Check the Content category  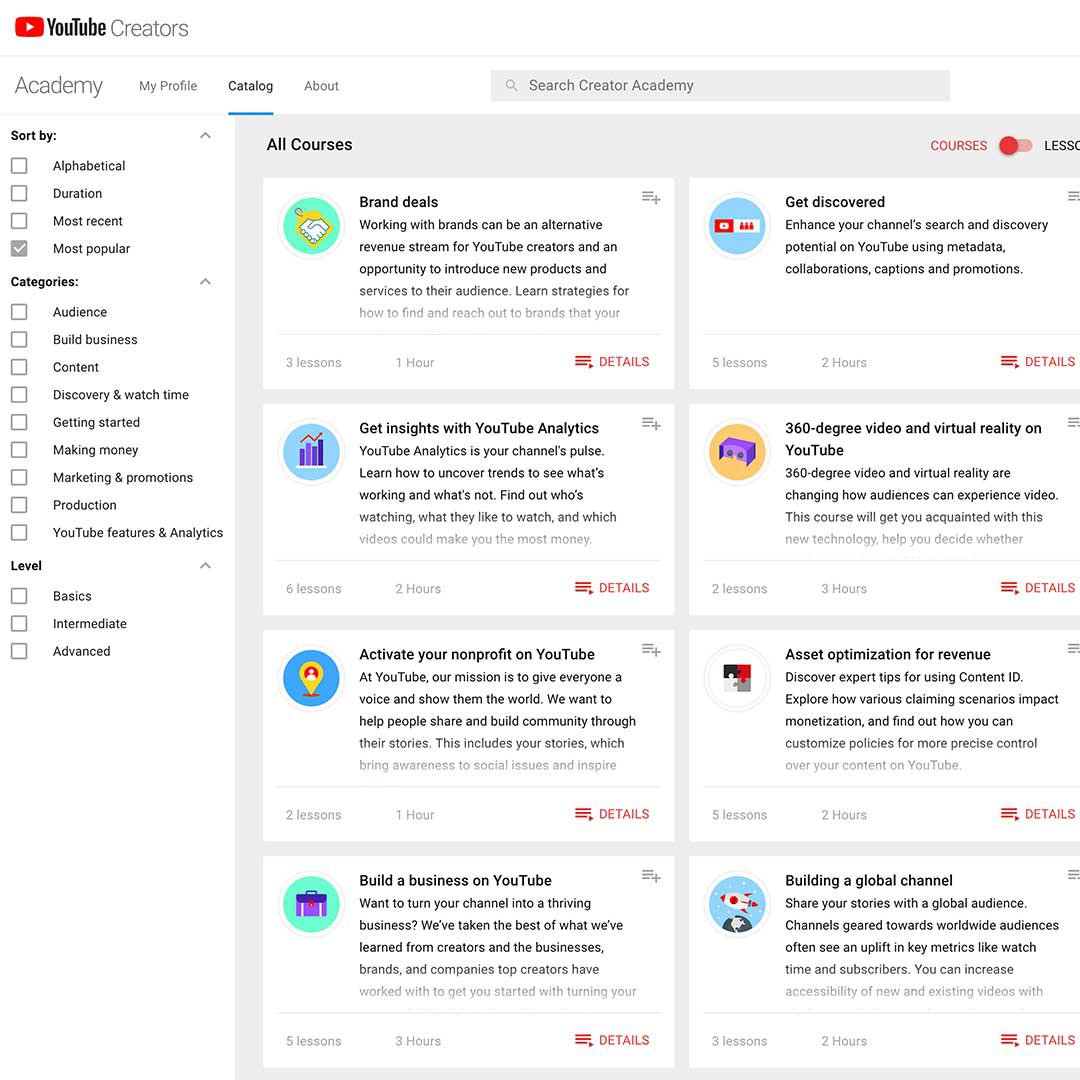click(x=19, y=366)
